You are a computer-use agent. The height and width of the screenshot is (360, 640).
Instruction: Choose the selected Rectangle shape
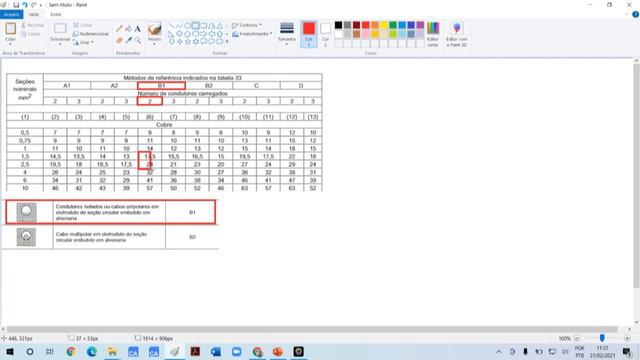[196, 26]
